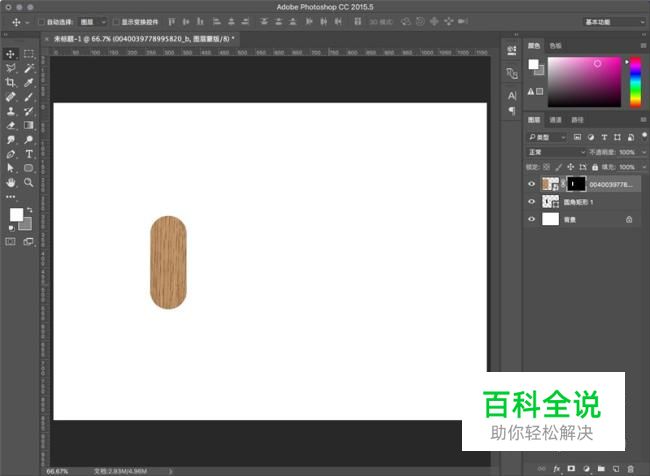650x476 pixels.
Task: Select the Hand tool
Action: coord(10,182)
